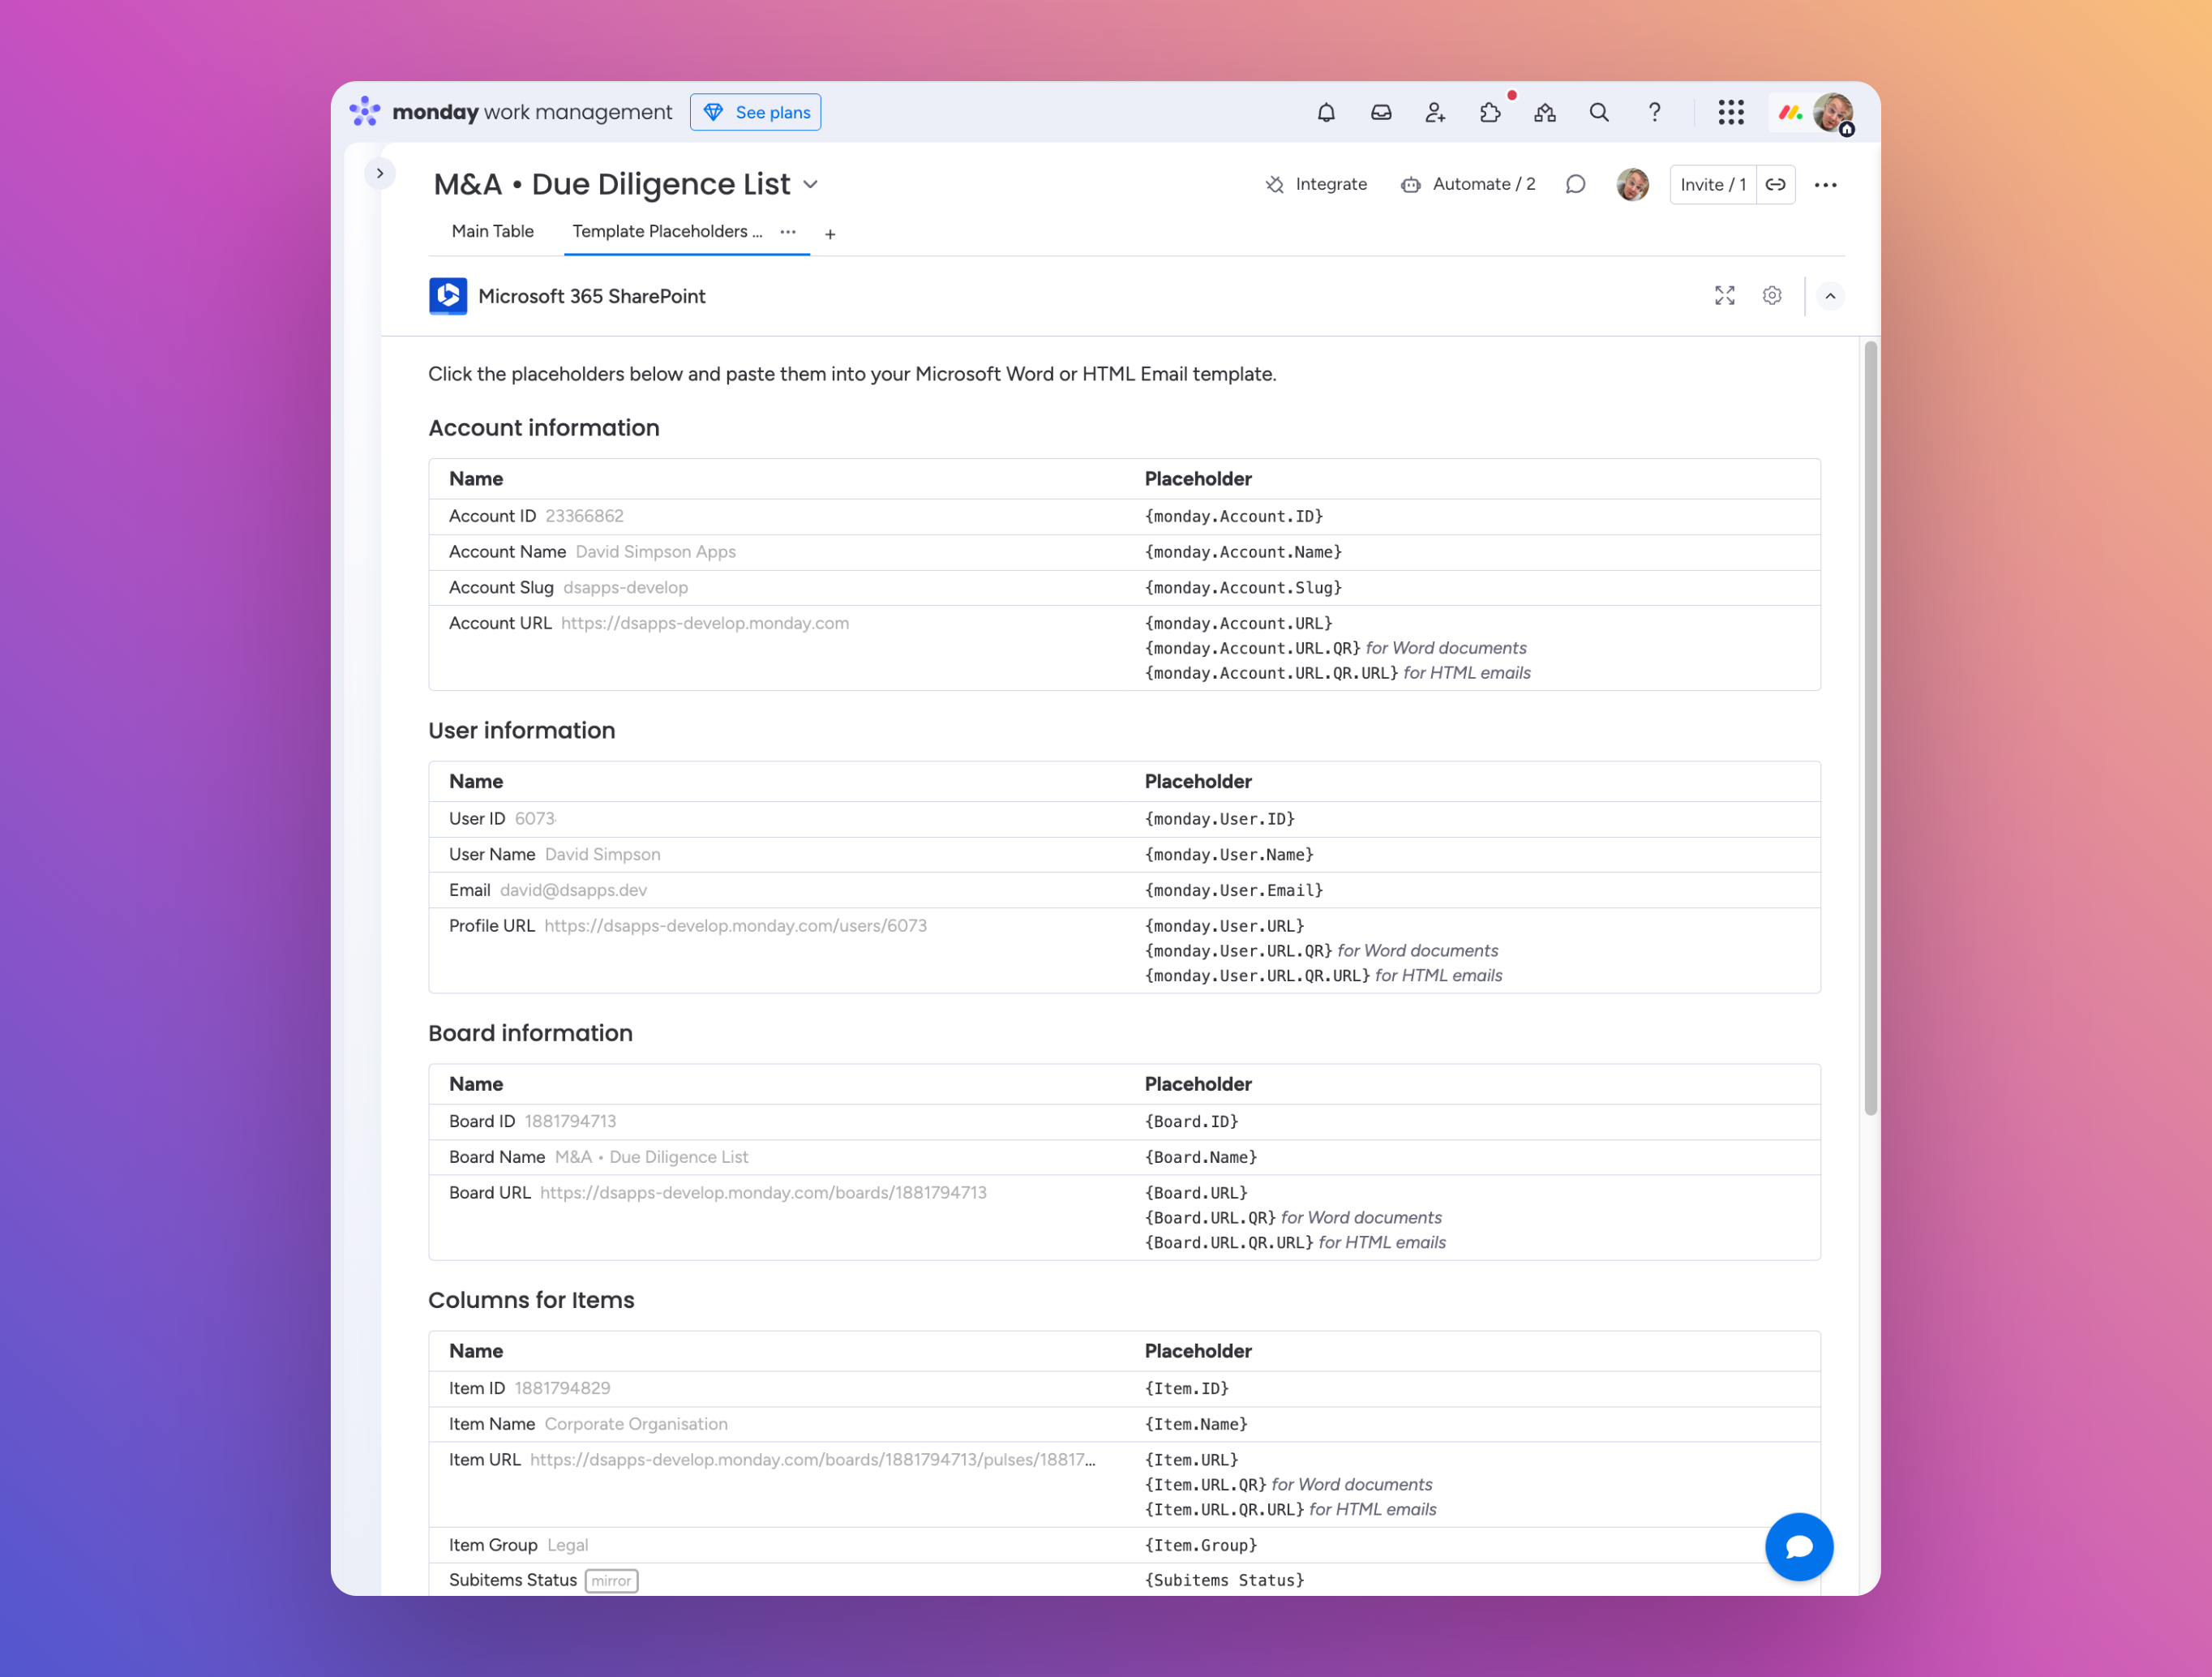Viewport: 2212px width, 1677px height.
Task: Click Invite / 1 button
Action: pyautogui.click(x=1712, y=184)
